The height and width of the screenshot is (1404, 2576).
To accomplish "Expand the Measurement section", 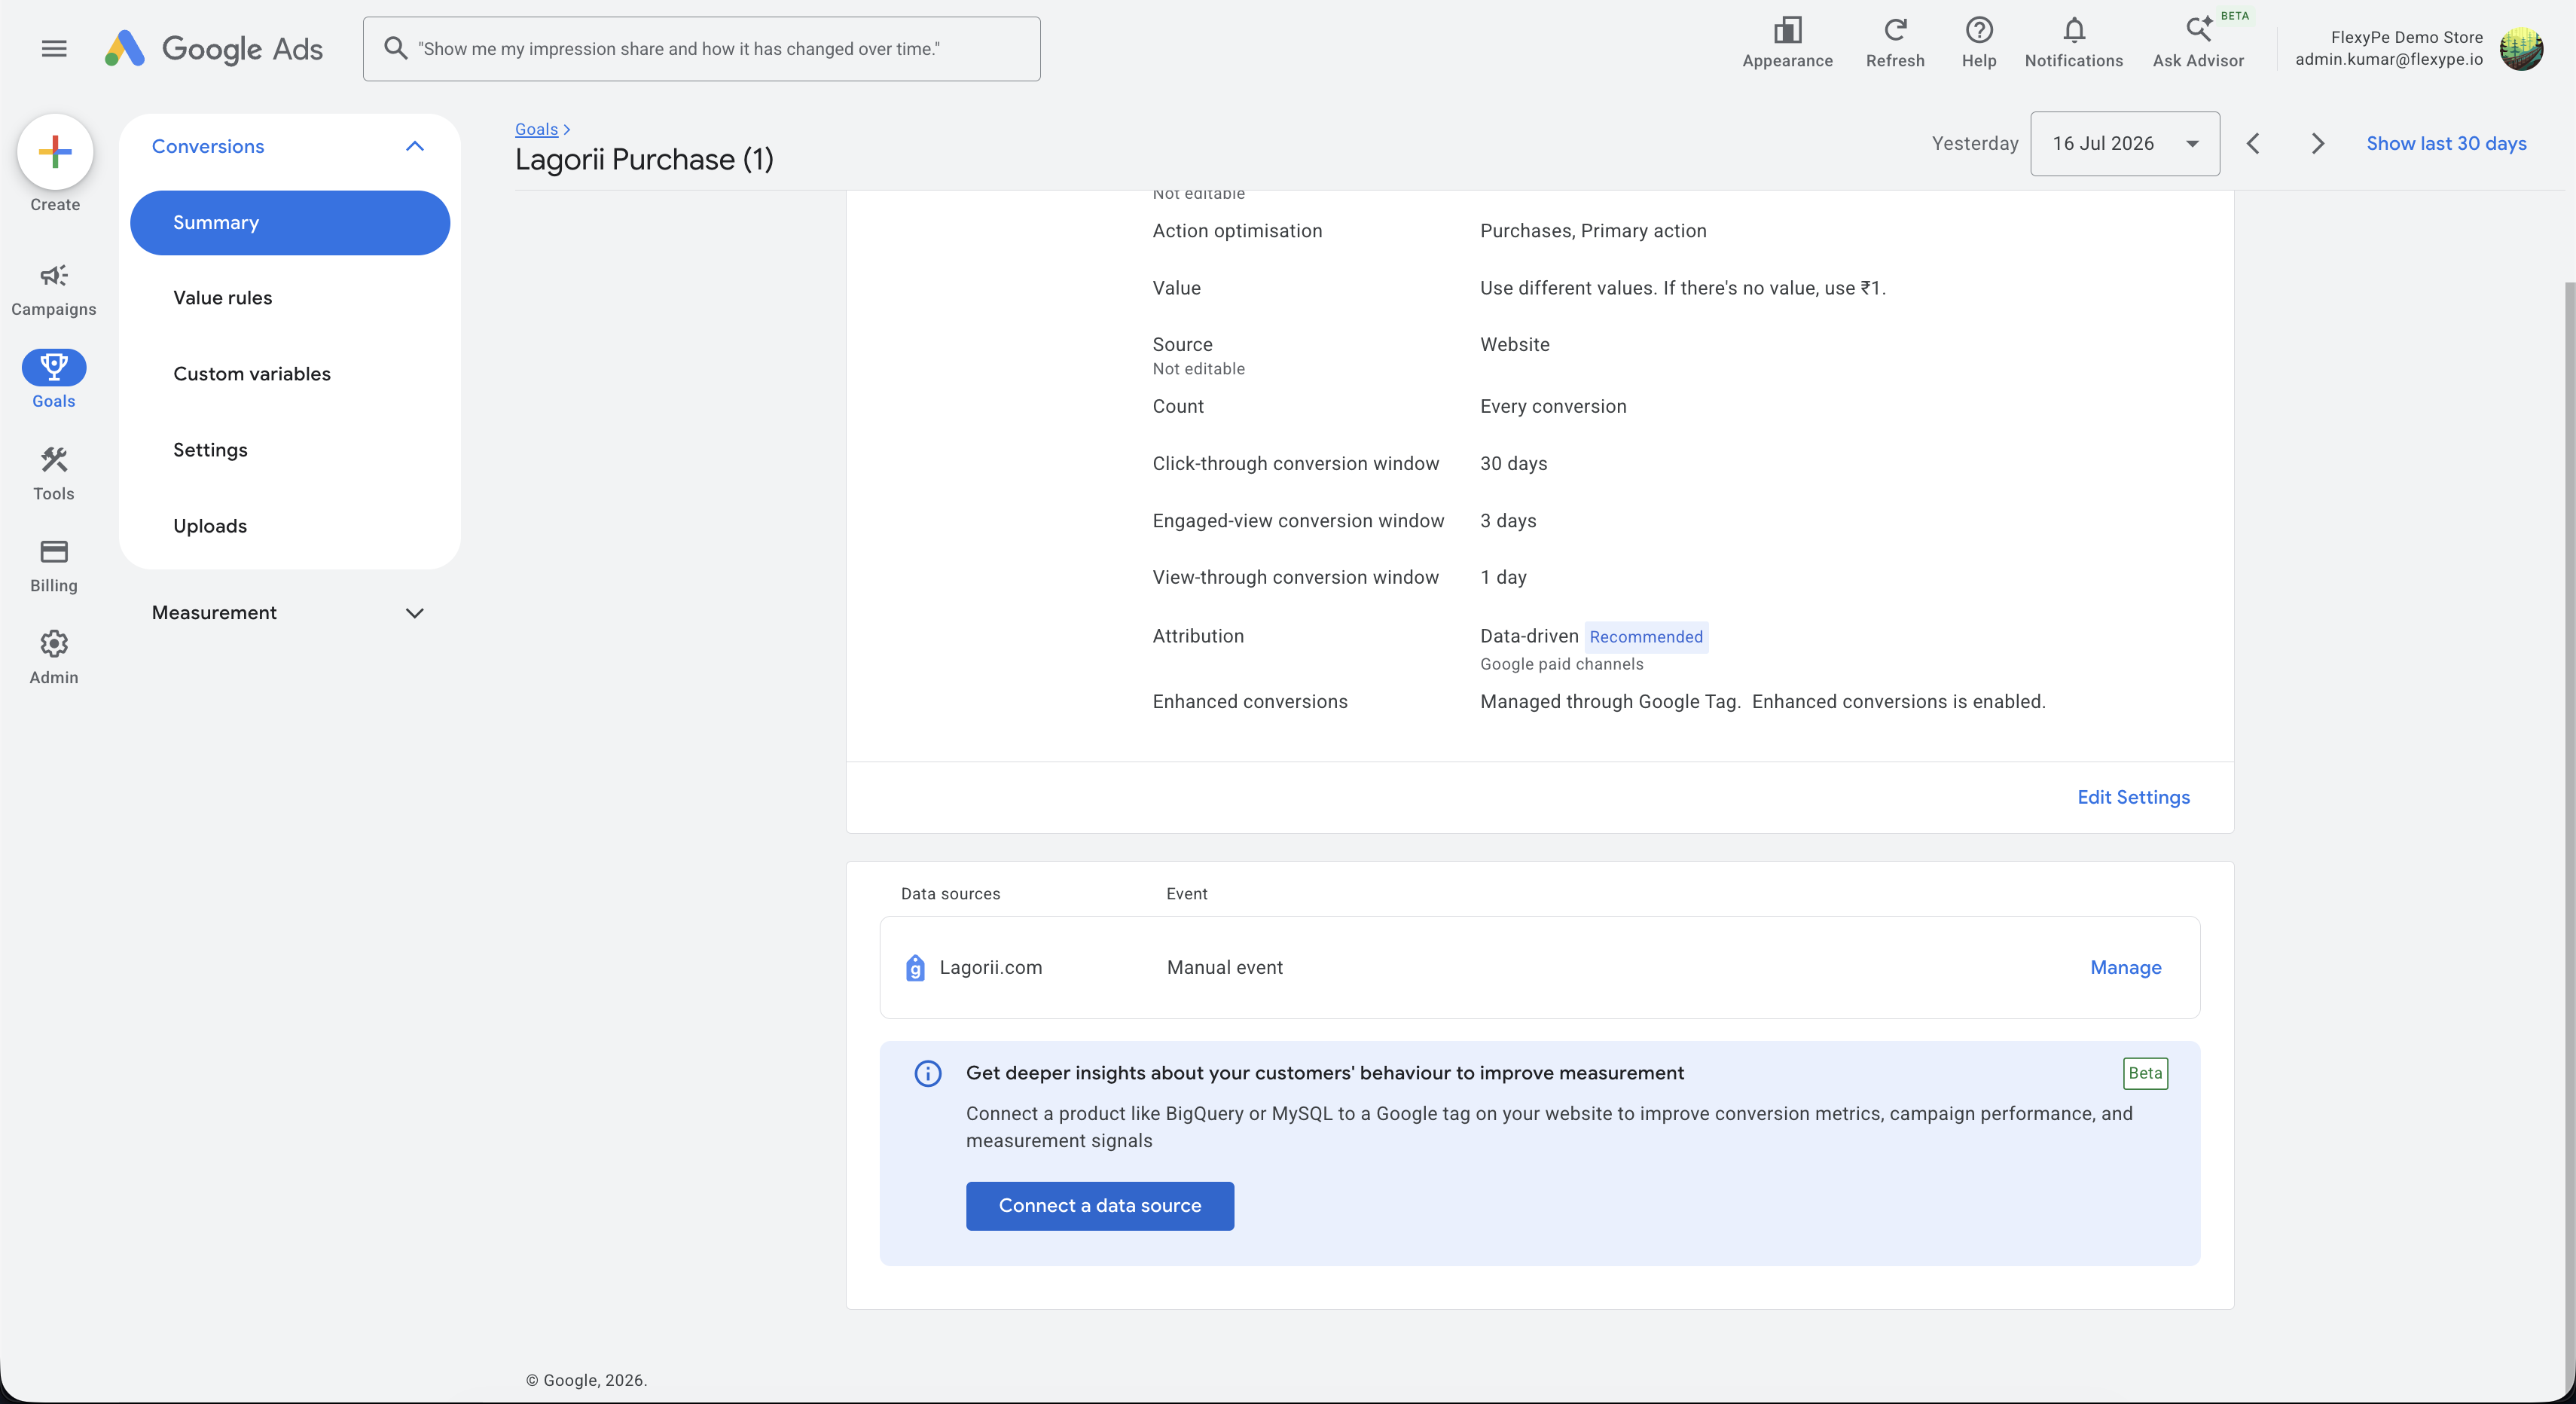I will (415, 613).
